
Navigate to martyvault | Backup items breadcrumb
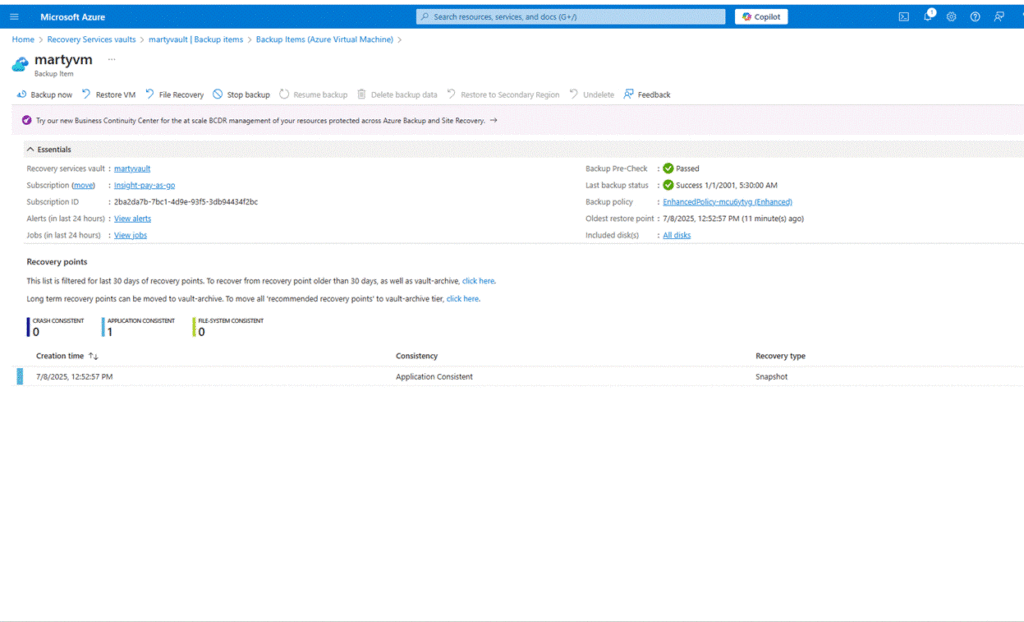point(195,39)
